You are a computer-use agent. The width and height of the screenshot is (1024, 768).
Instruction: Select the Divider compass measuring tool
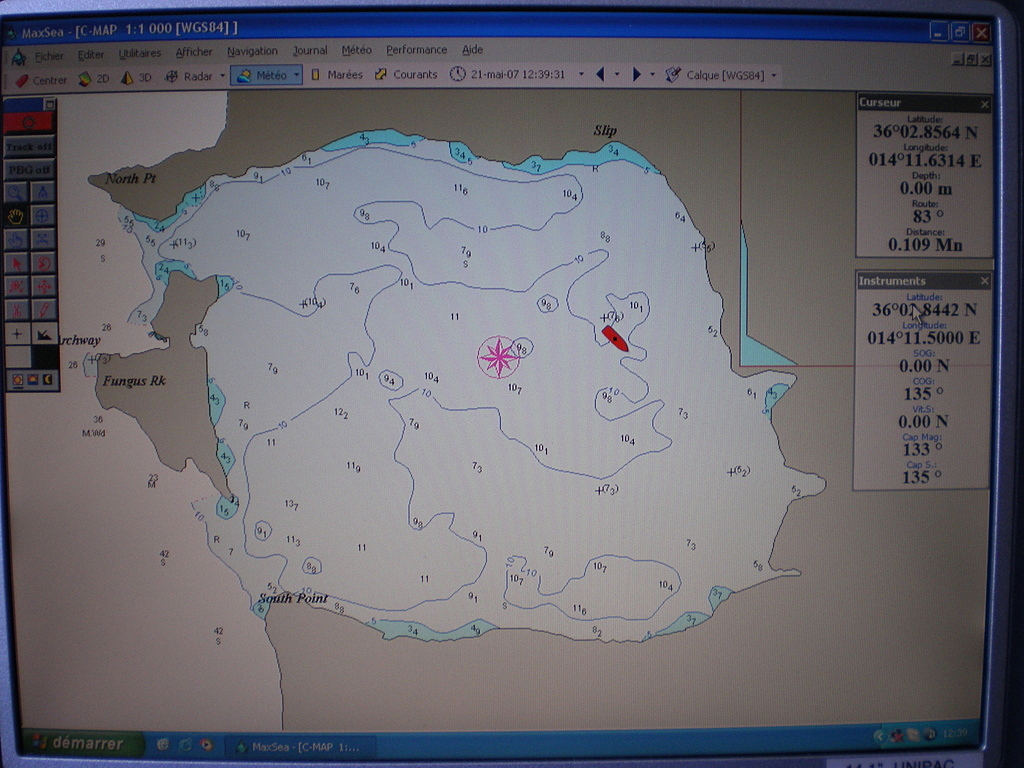click(x=42, y=193)
